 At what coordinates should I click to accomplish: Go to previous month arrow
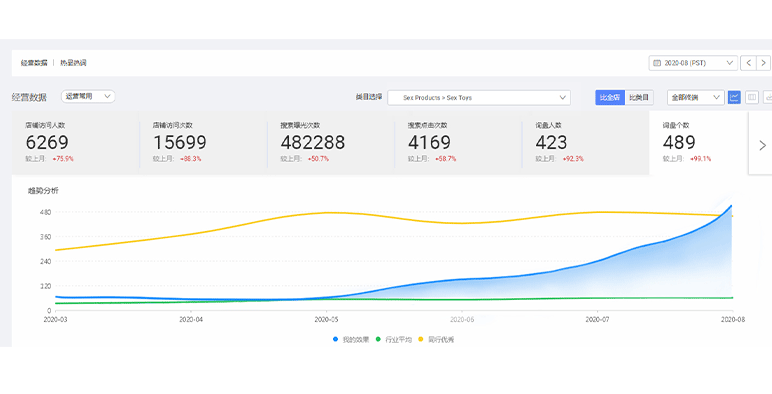[x=748, y=63]
